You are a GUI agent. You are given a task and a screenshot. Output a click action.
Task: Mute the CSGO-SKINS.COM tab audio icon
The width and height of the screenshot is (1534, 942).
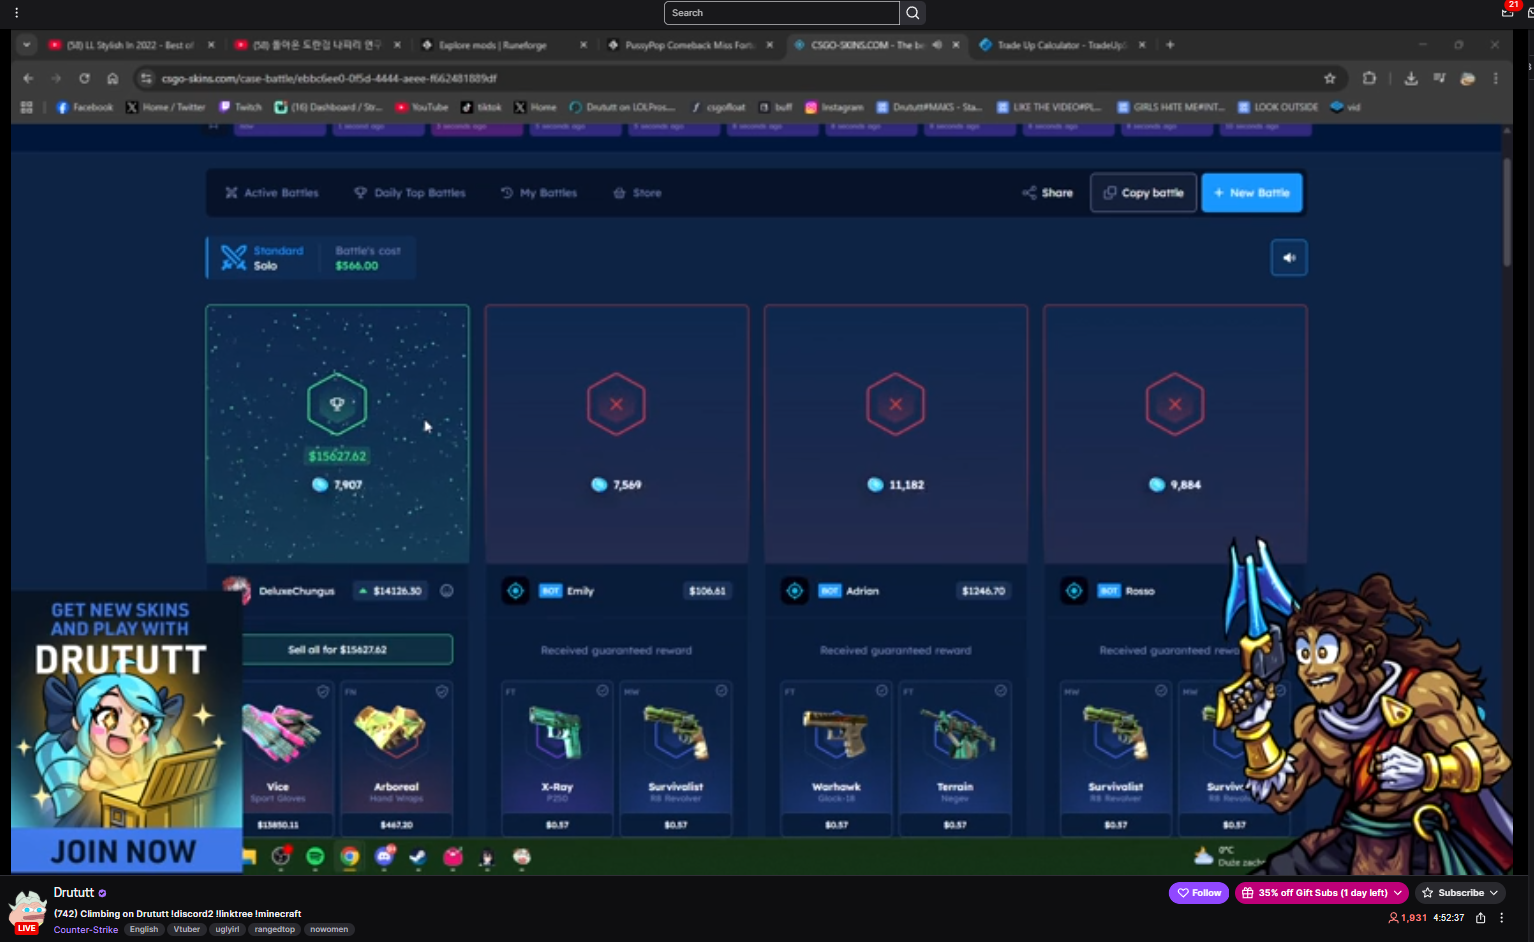pos(937,45)
